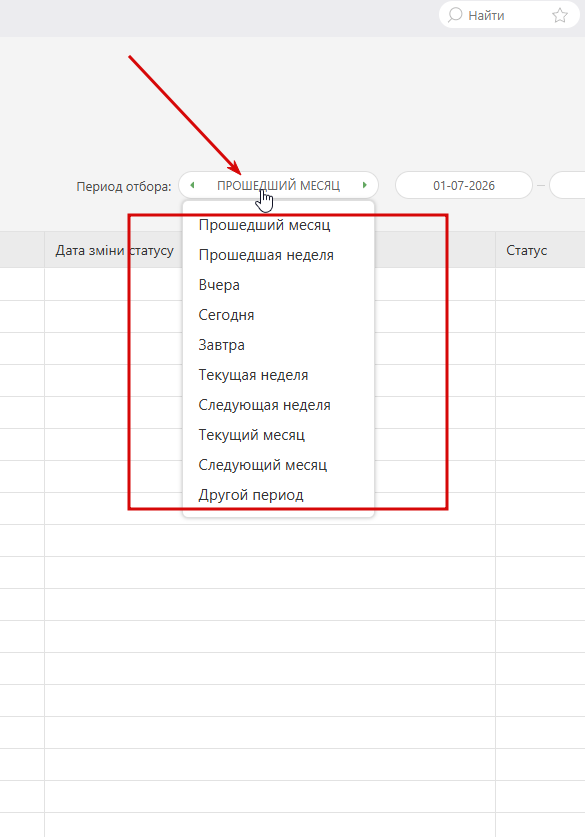585x837 pixels.
Task: Click the right green arrow of period selector
Action: [365, 185]
